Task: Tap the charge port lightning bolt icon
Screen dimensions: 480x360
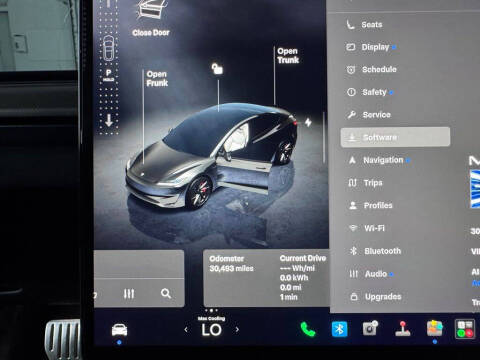Action: [308, 122]
